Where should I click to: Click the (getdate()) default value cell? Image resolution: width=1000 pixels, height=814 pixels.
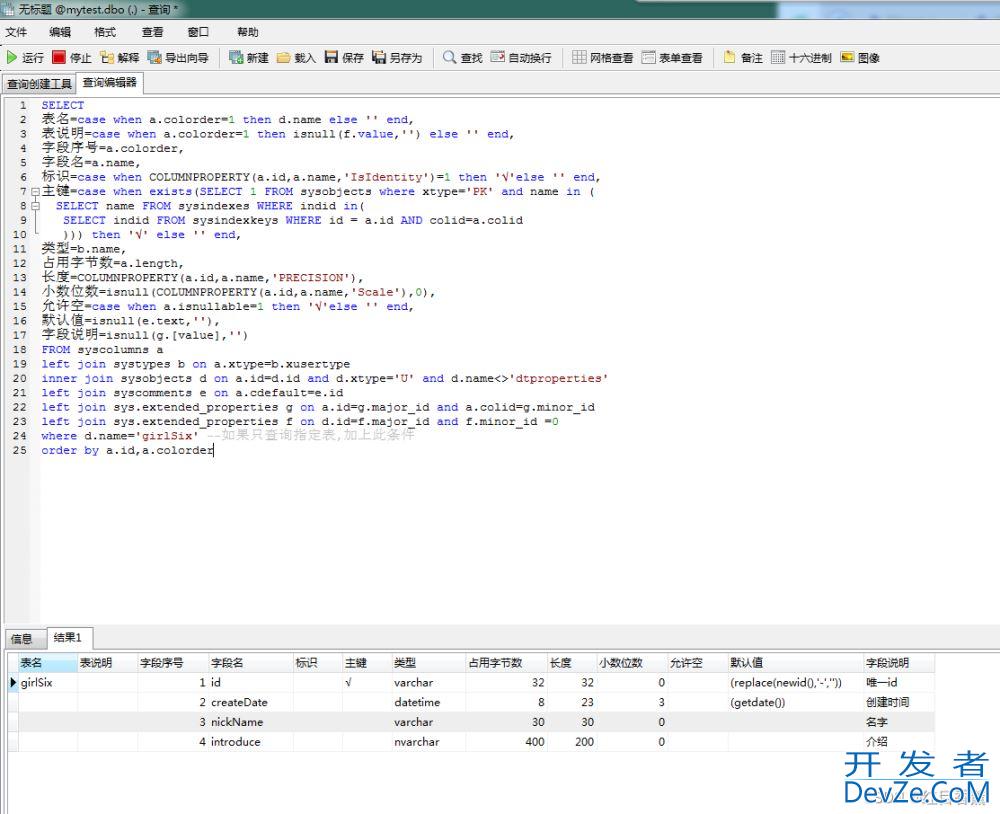pyautogui.click(x=795, y=702)
